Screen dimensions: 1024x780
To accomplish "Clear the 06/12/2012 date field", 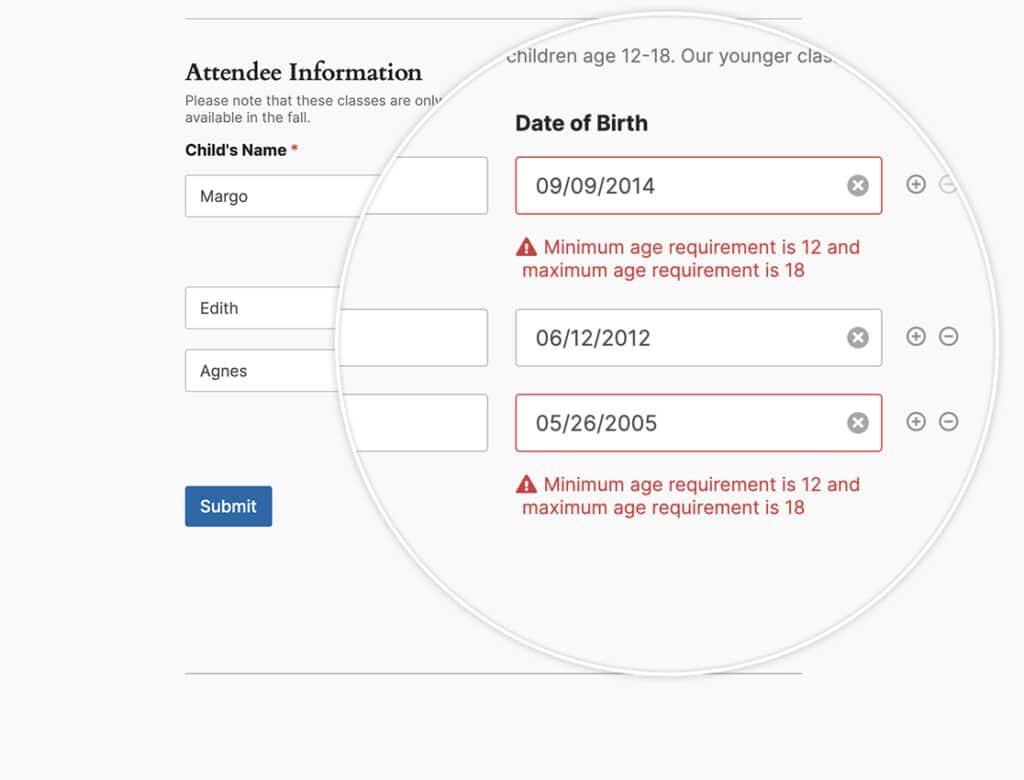I will pos(857,337).
